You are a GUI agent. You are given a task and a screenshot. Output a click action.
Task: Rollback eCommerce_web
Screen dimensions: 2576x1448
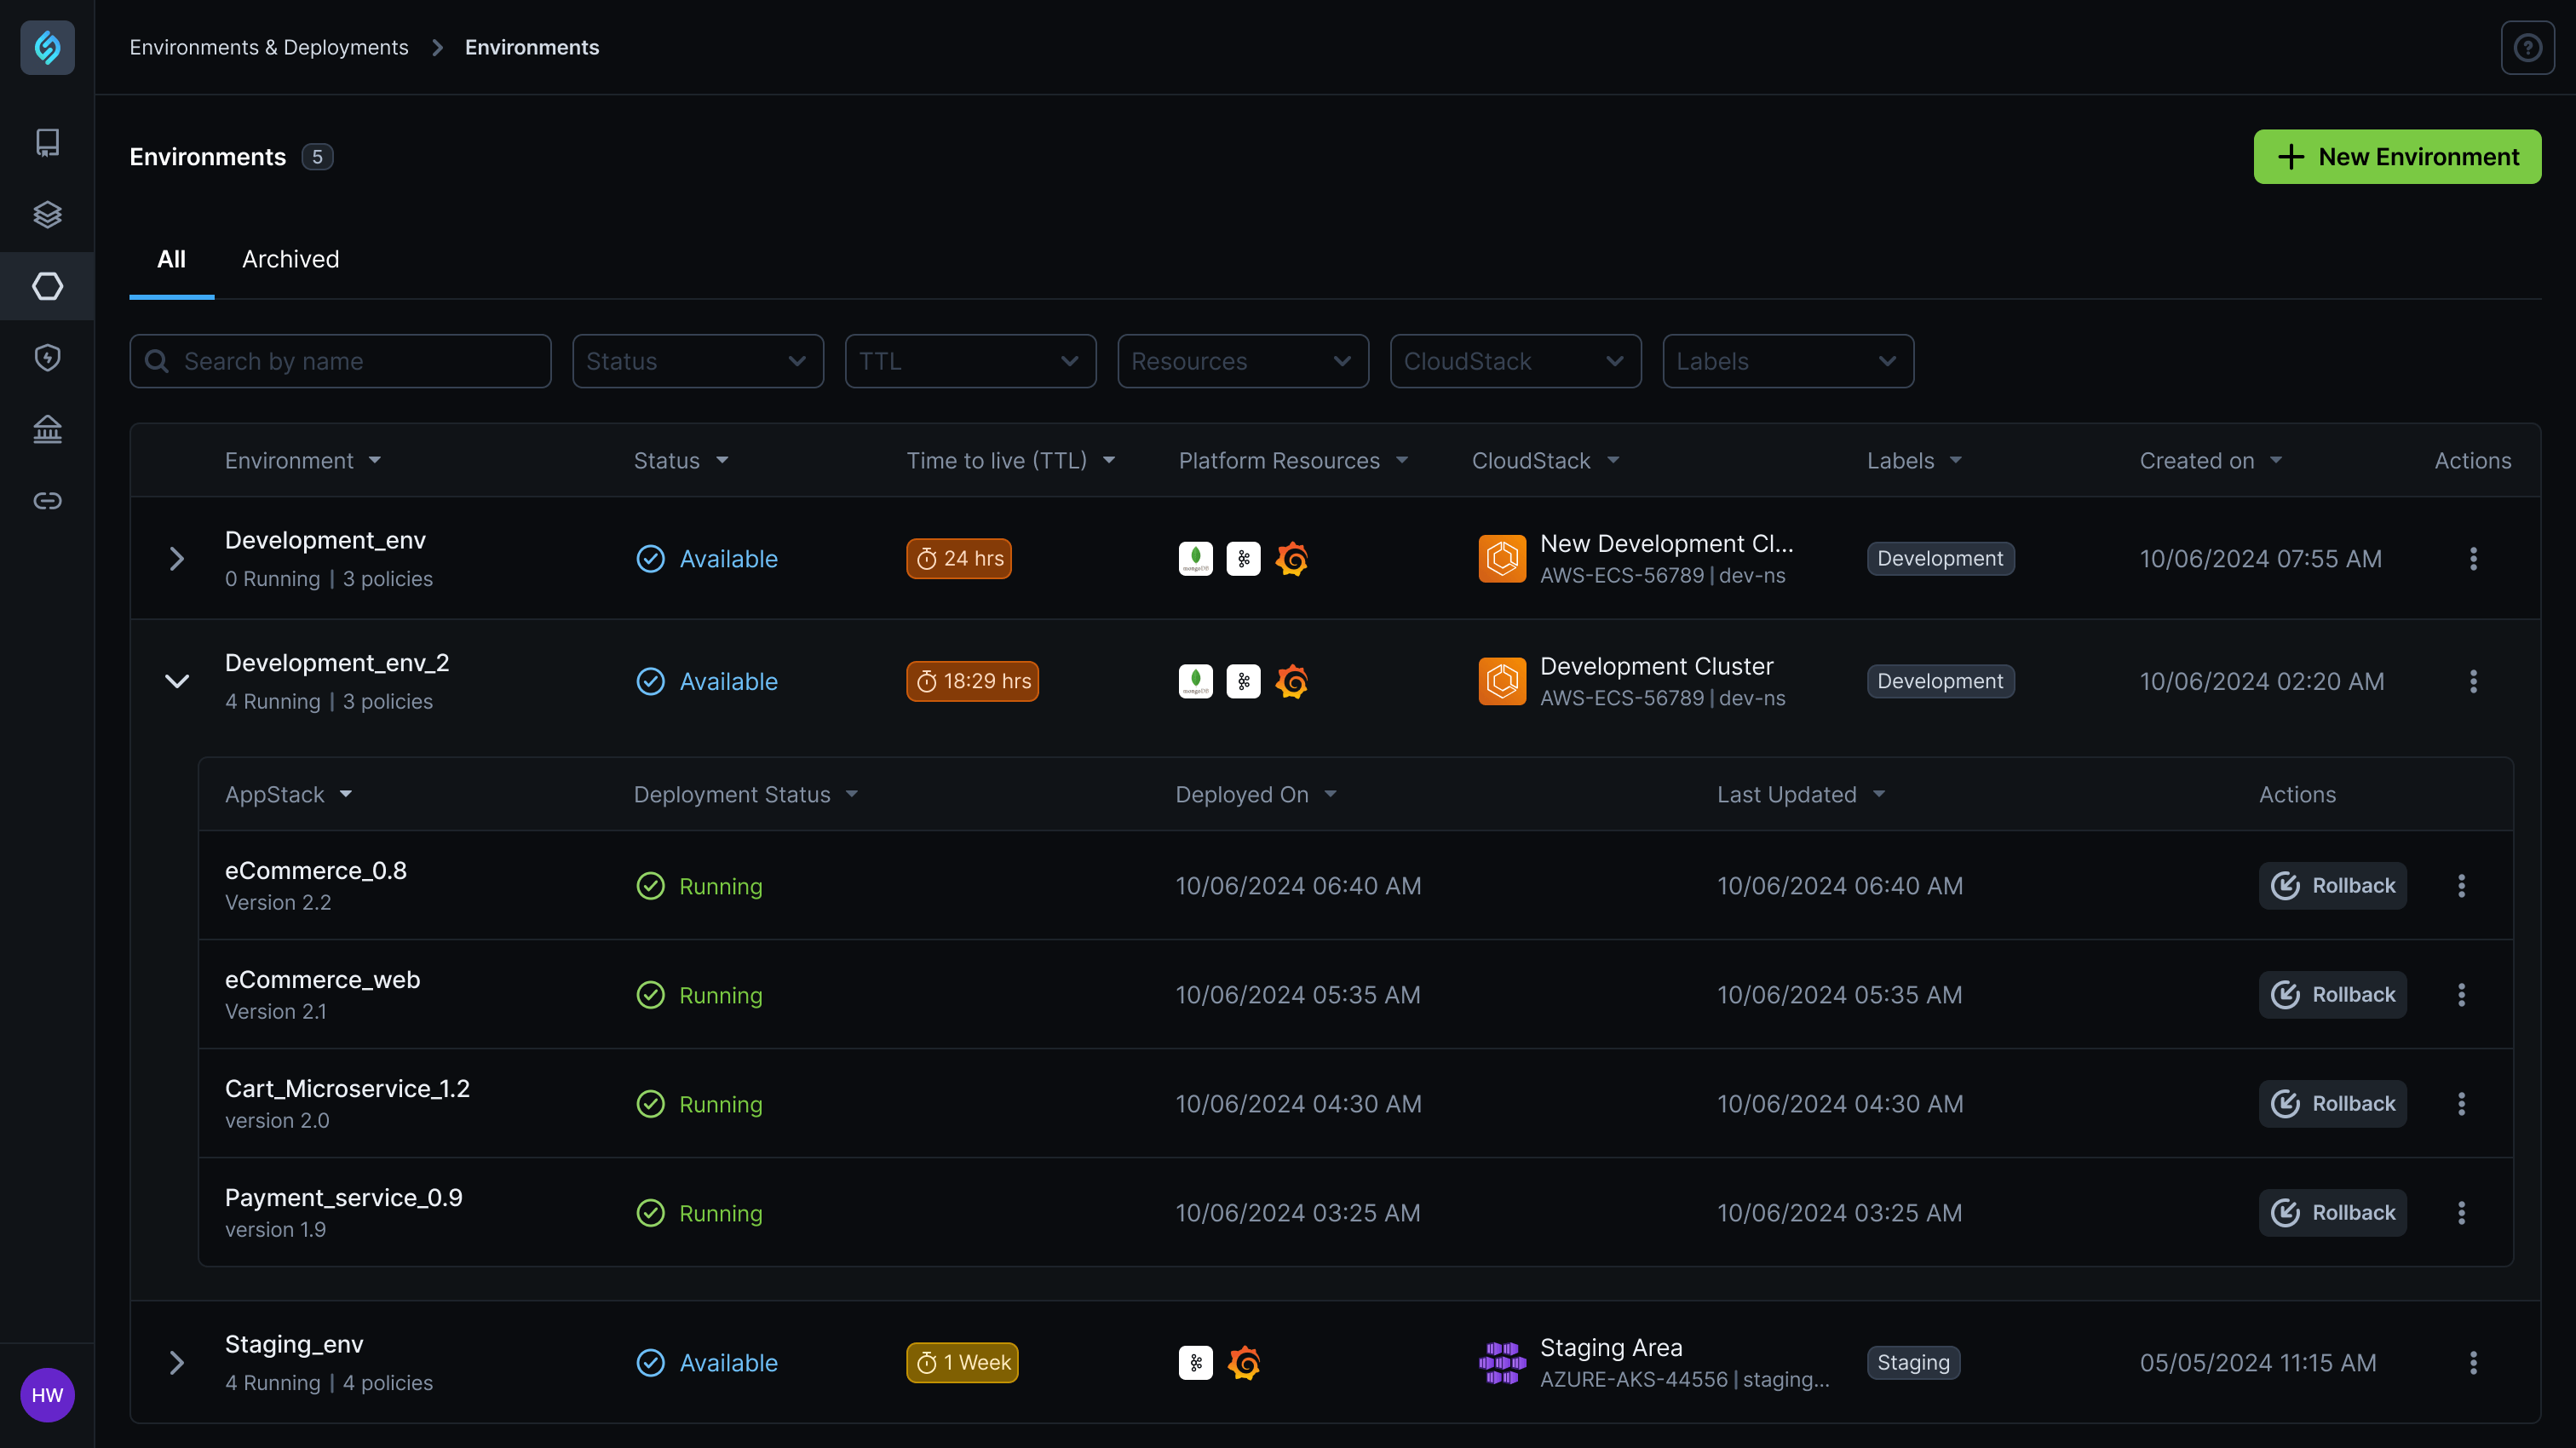[x=2332, y=995]
